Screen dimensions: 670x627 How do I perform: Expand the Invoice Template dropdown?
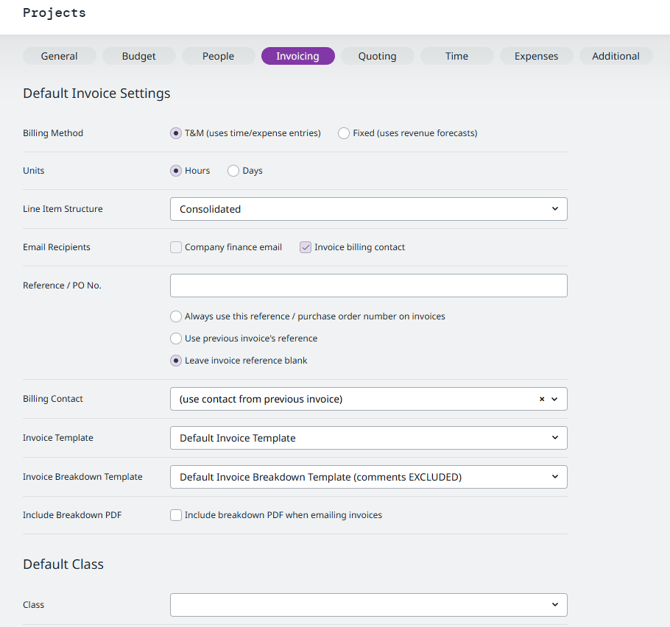[x=369, y=438]
